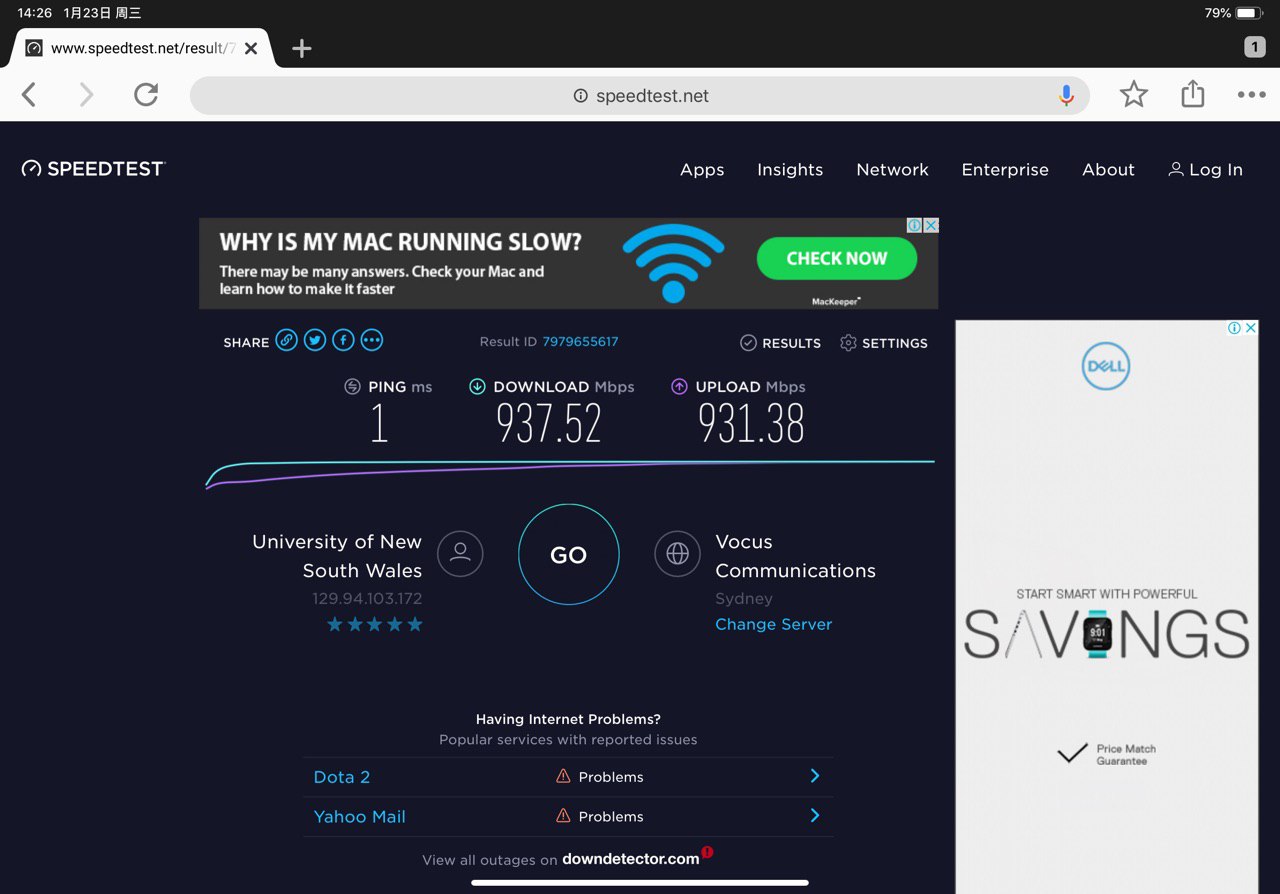Open browser share sheet icon
1280x894 pixels.
tap(1192, 95)
